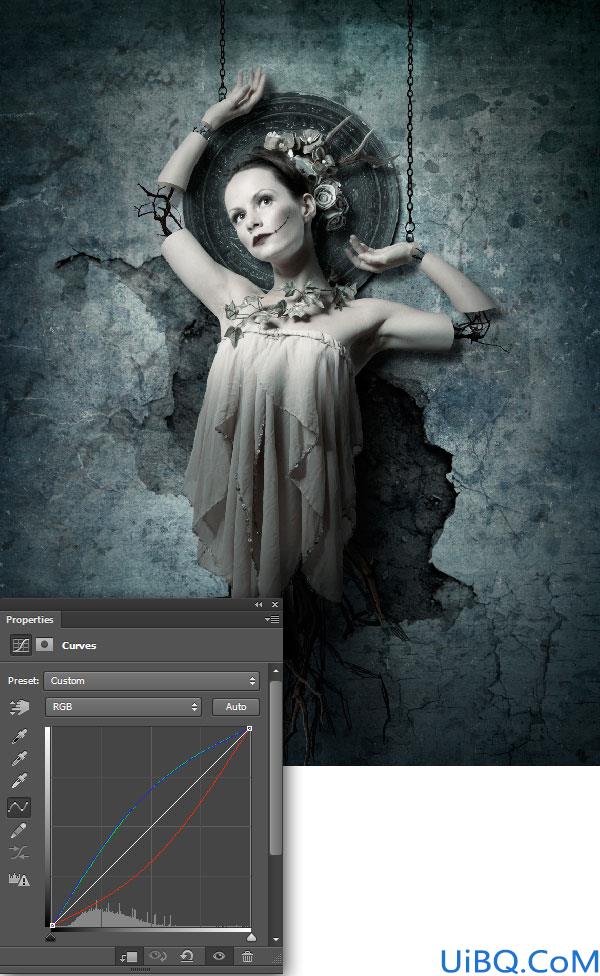Image resolution: width=600 pixels, height=976 pixels.
Task: Select the on-image targeted adjustment hand tool
Action: [x=19, y=707]
